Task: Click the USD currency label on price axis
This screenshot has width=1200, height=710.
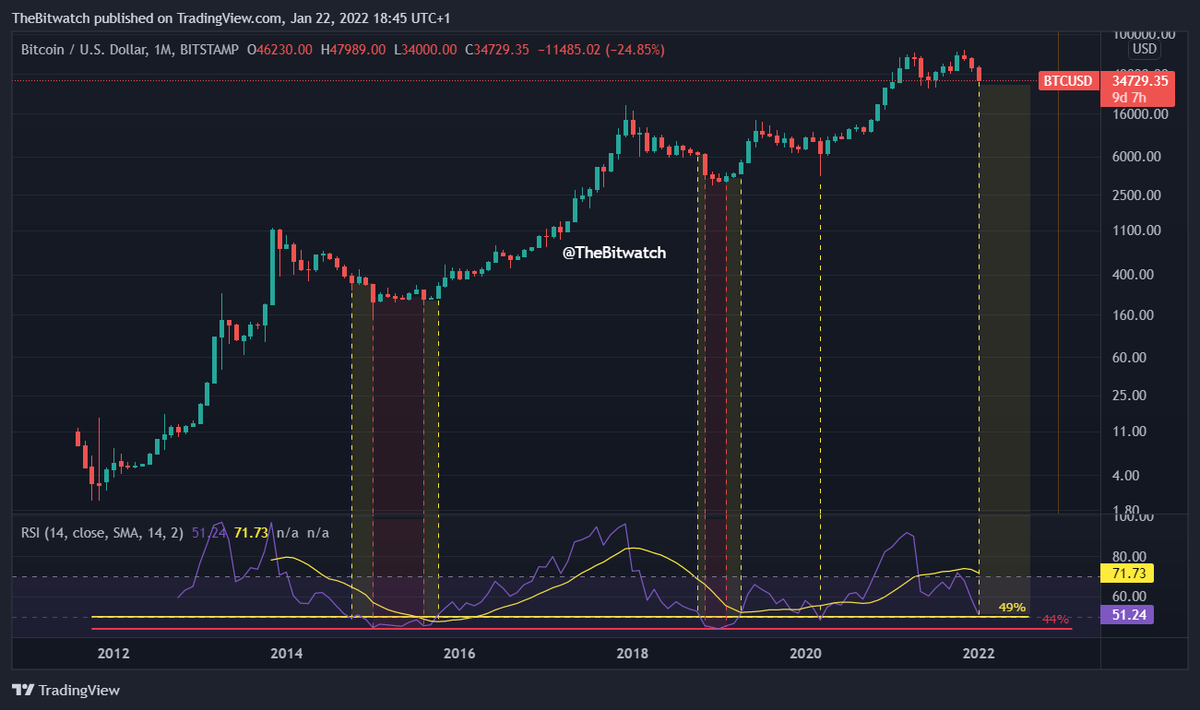Action: (1144, 48)
